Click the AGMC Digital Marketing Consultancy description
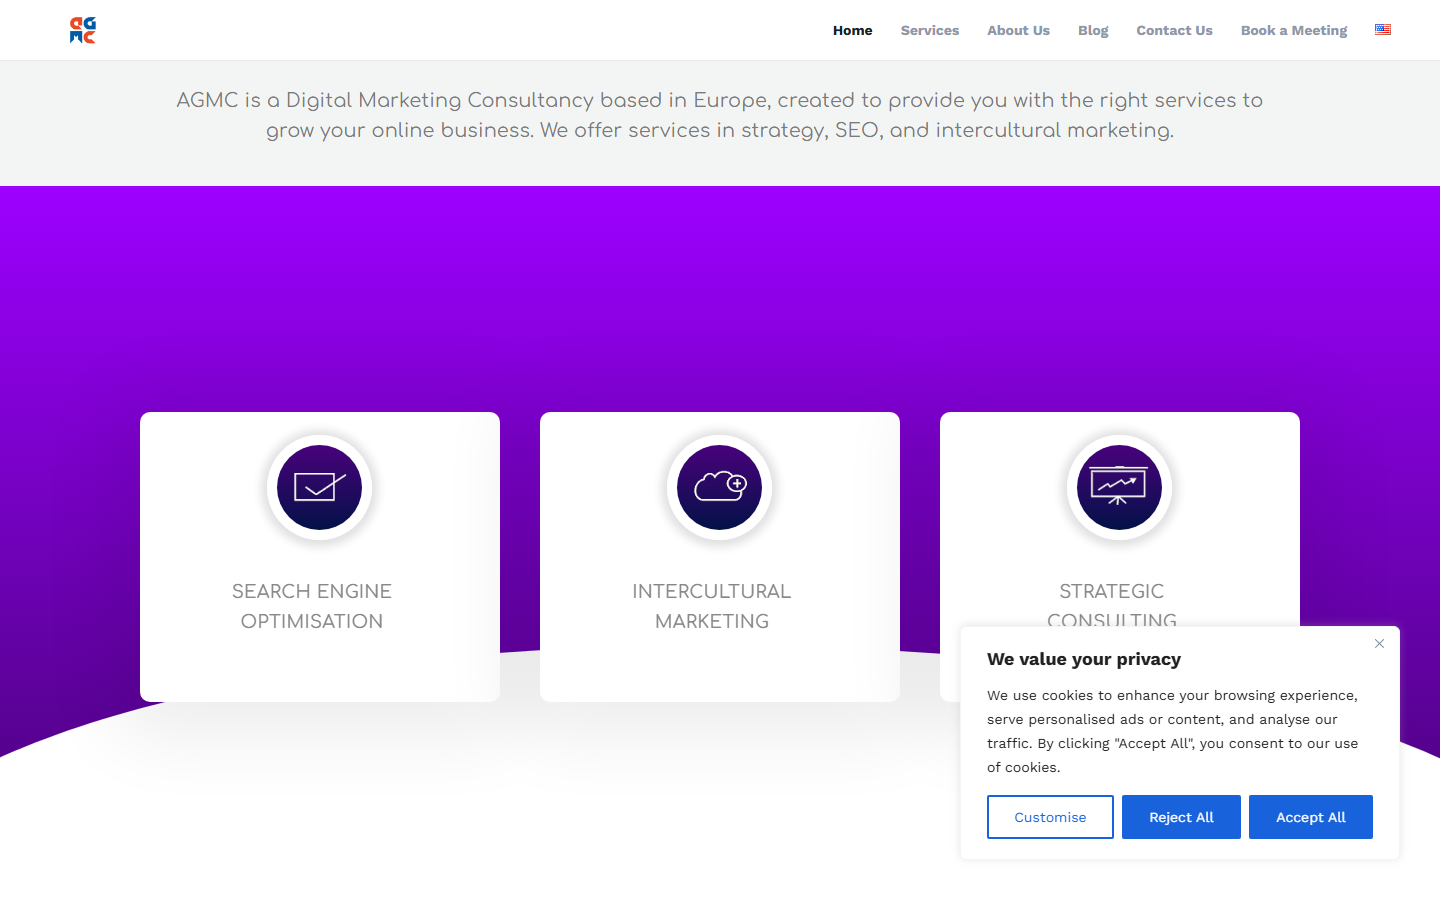Screen dimensions: 1440x900 [720, 115]
